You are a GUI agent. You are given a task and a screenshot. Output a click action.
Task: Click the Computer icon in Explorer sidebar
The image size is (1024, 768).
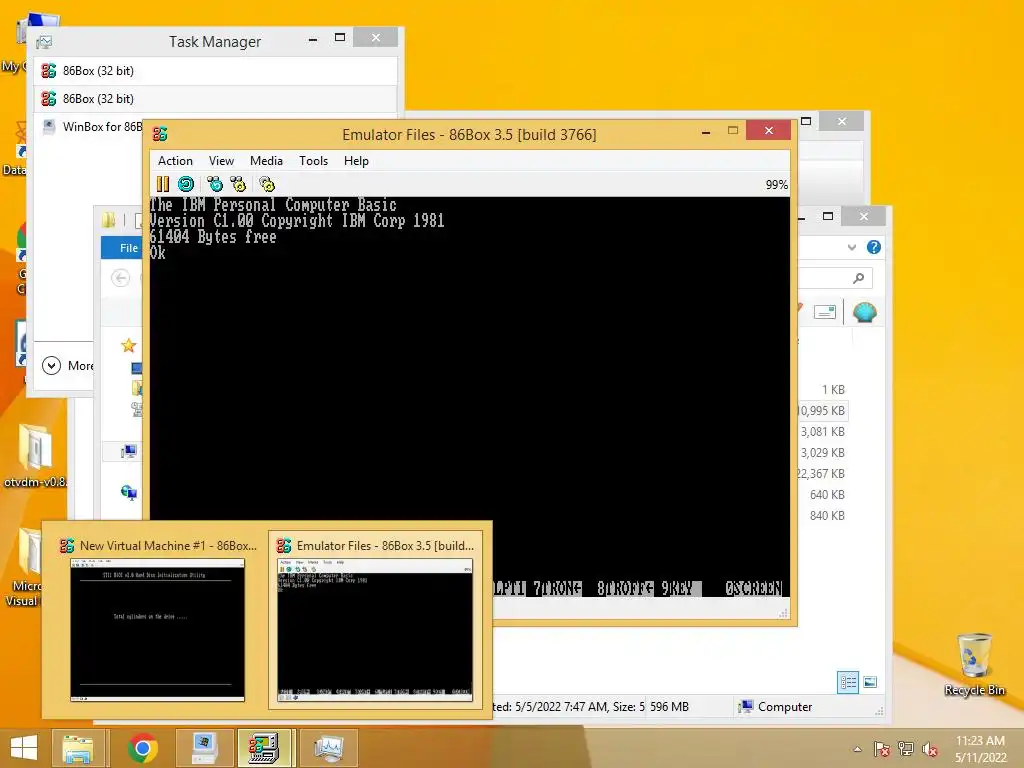pos(129,451)
